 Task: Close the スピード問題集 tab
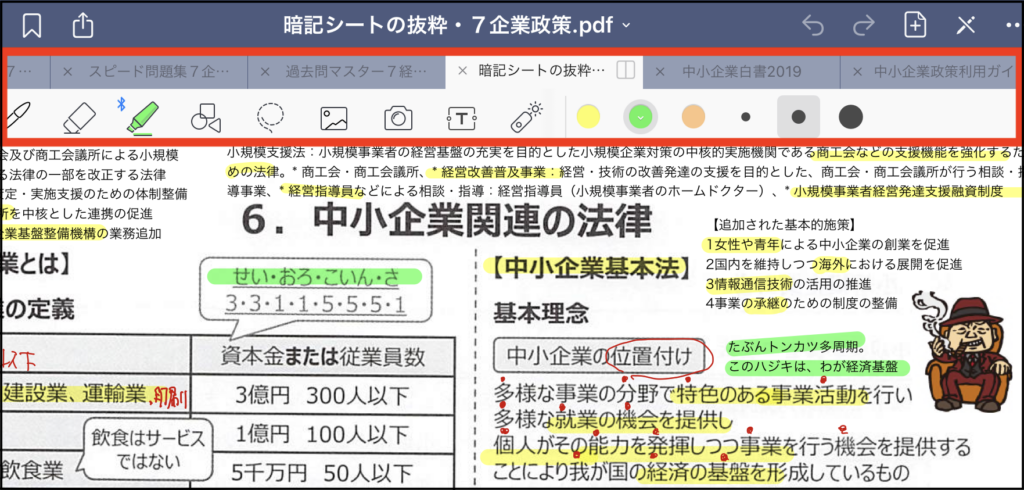(x=67, y=71)
